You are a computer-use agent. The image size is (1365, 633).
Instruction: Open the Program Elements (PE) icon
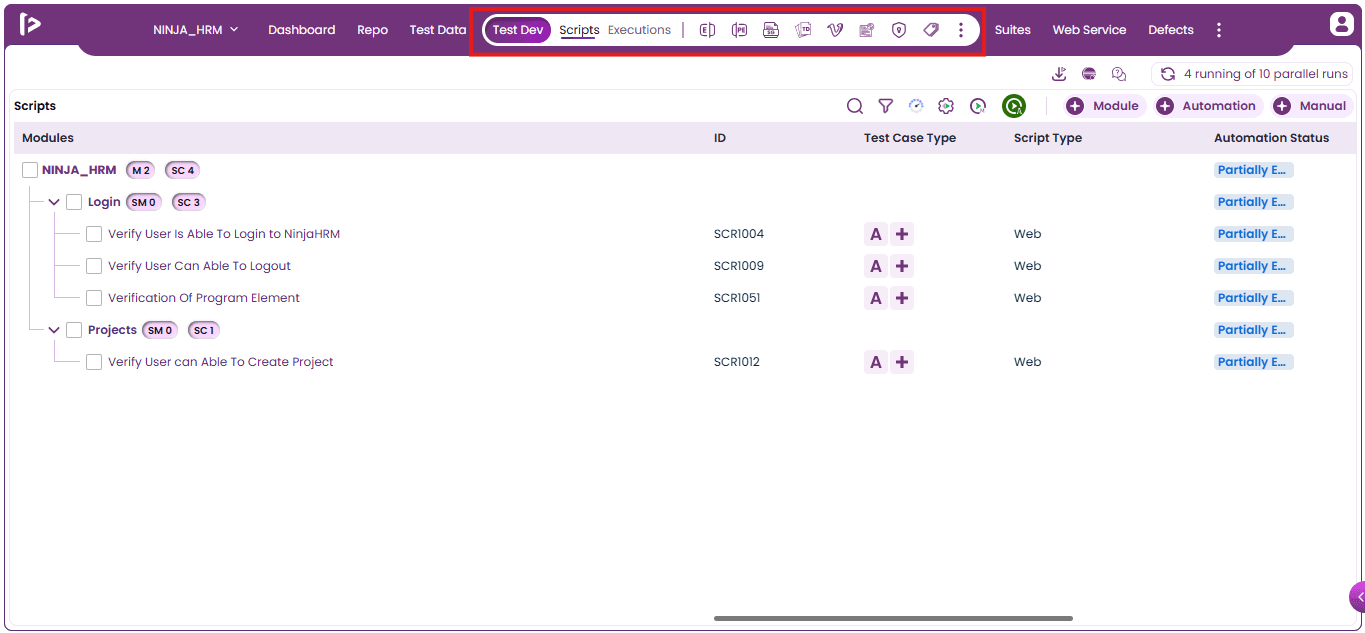[739, 30]
